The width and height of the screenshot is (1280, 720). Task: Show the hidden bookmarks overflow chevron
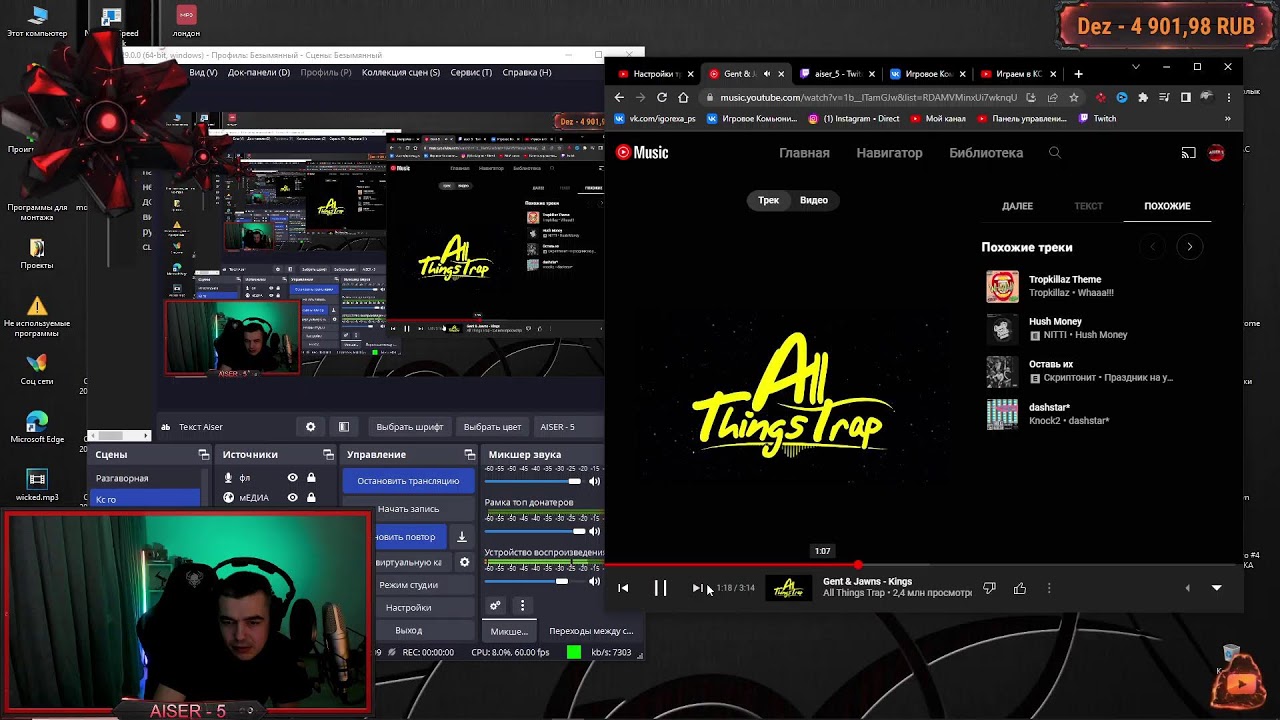pyautogui.click(x=1228, y=118)
